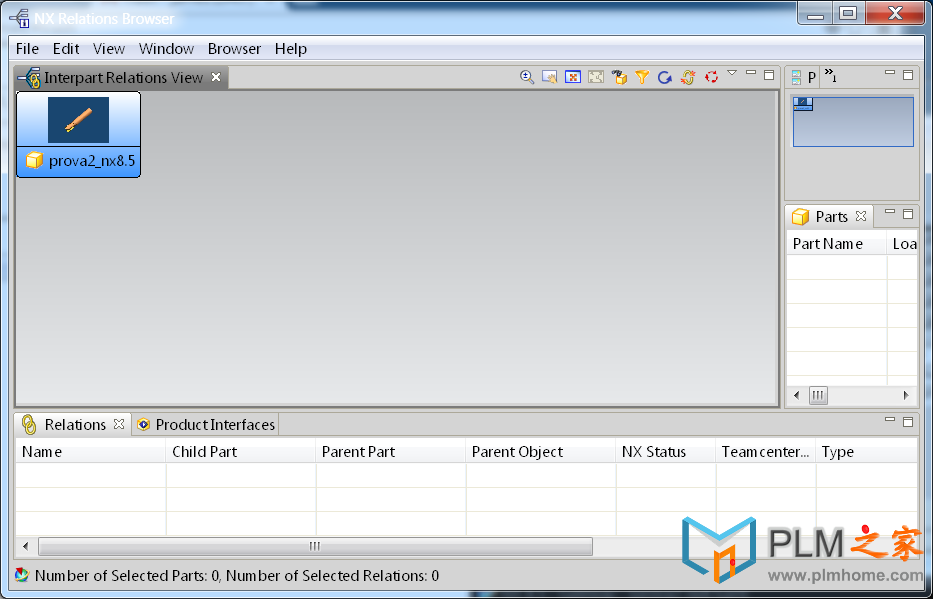Sort by the Parent Object column header

541,452
